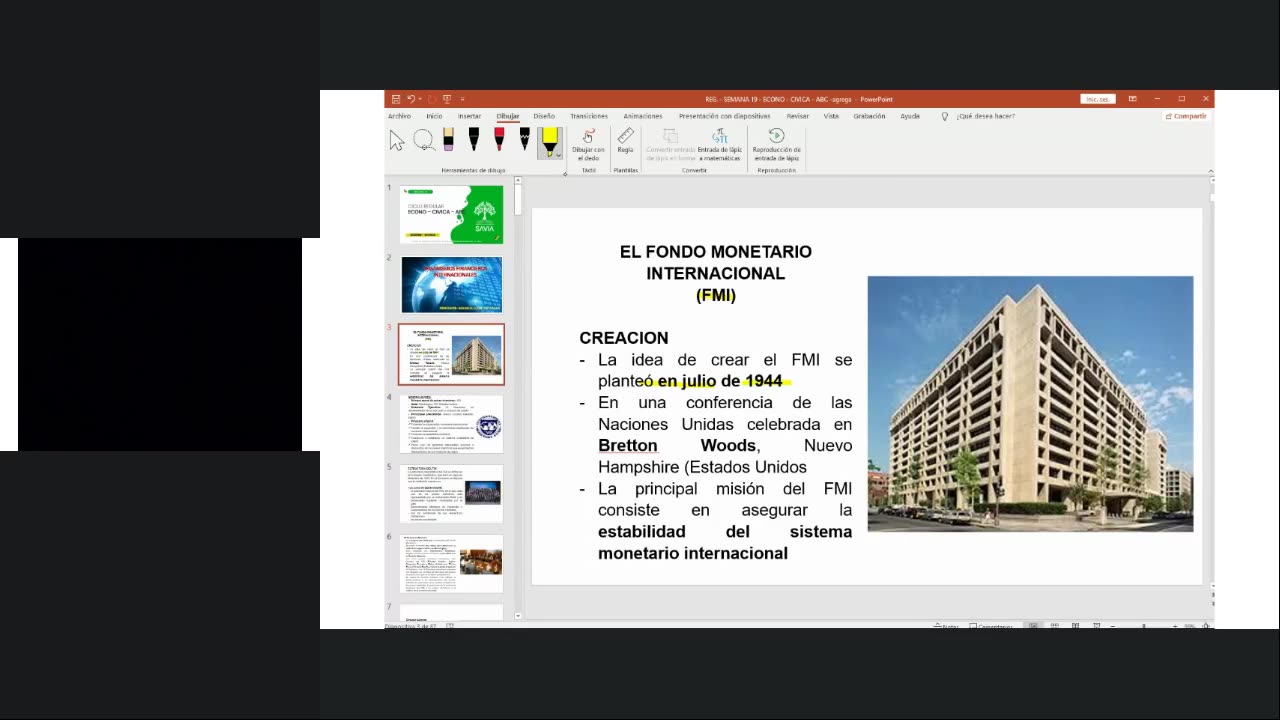Open the yellow highlighter options dropdown arrow
This screenshot has width=1280, height=720.
coord(558,155)
